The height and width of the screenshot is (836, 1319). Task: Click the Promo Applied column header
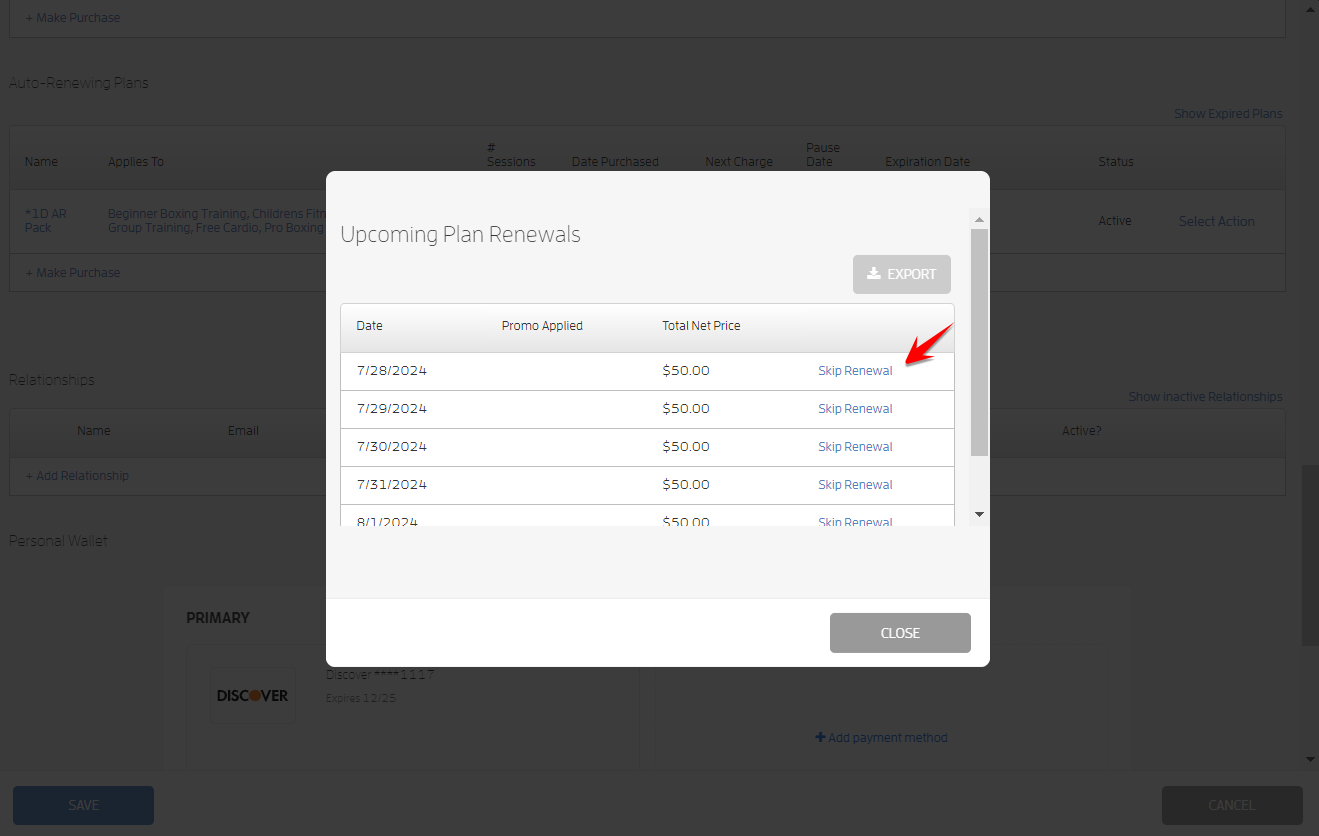542,326
